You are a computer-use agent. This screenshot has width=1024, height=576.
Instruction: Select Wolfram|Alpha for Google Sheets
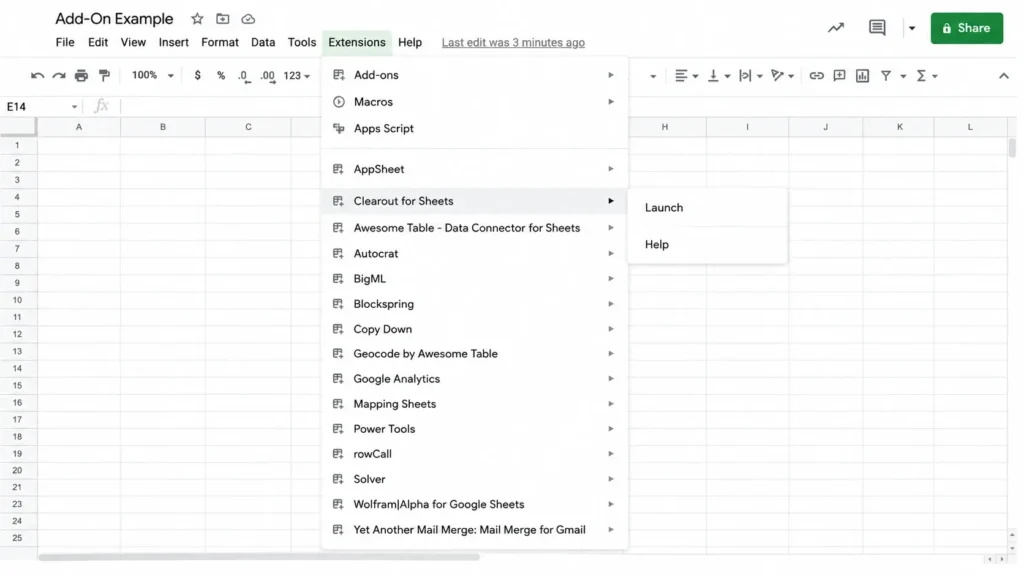[475, 504]
